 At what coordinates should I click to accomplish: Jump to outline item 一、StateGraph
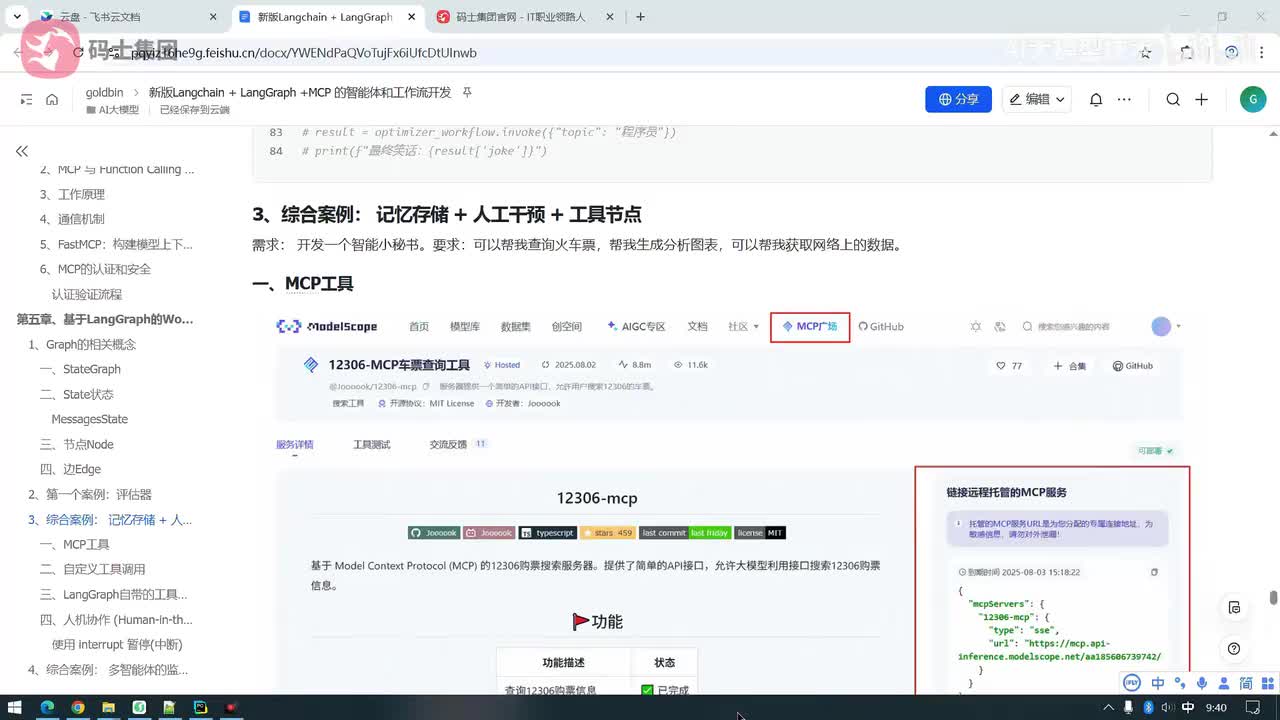(x=80, y=369)
